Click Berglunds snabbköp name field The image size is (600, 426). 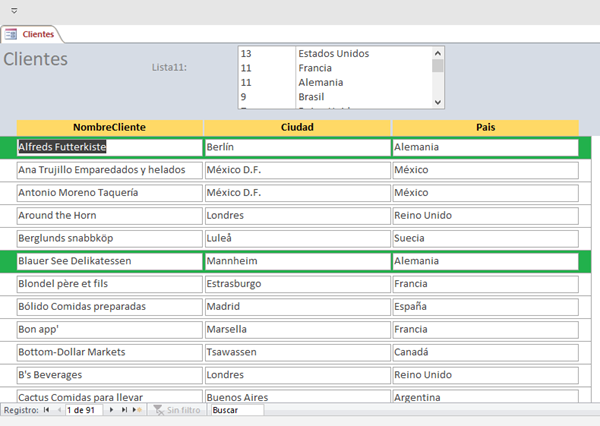tap(109, 238)
